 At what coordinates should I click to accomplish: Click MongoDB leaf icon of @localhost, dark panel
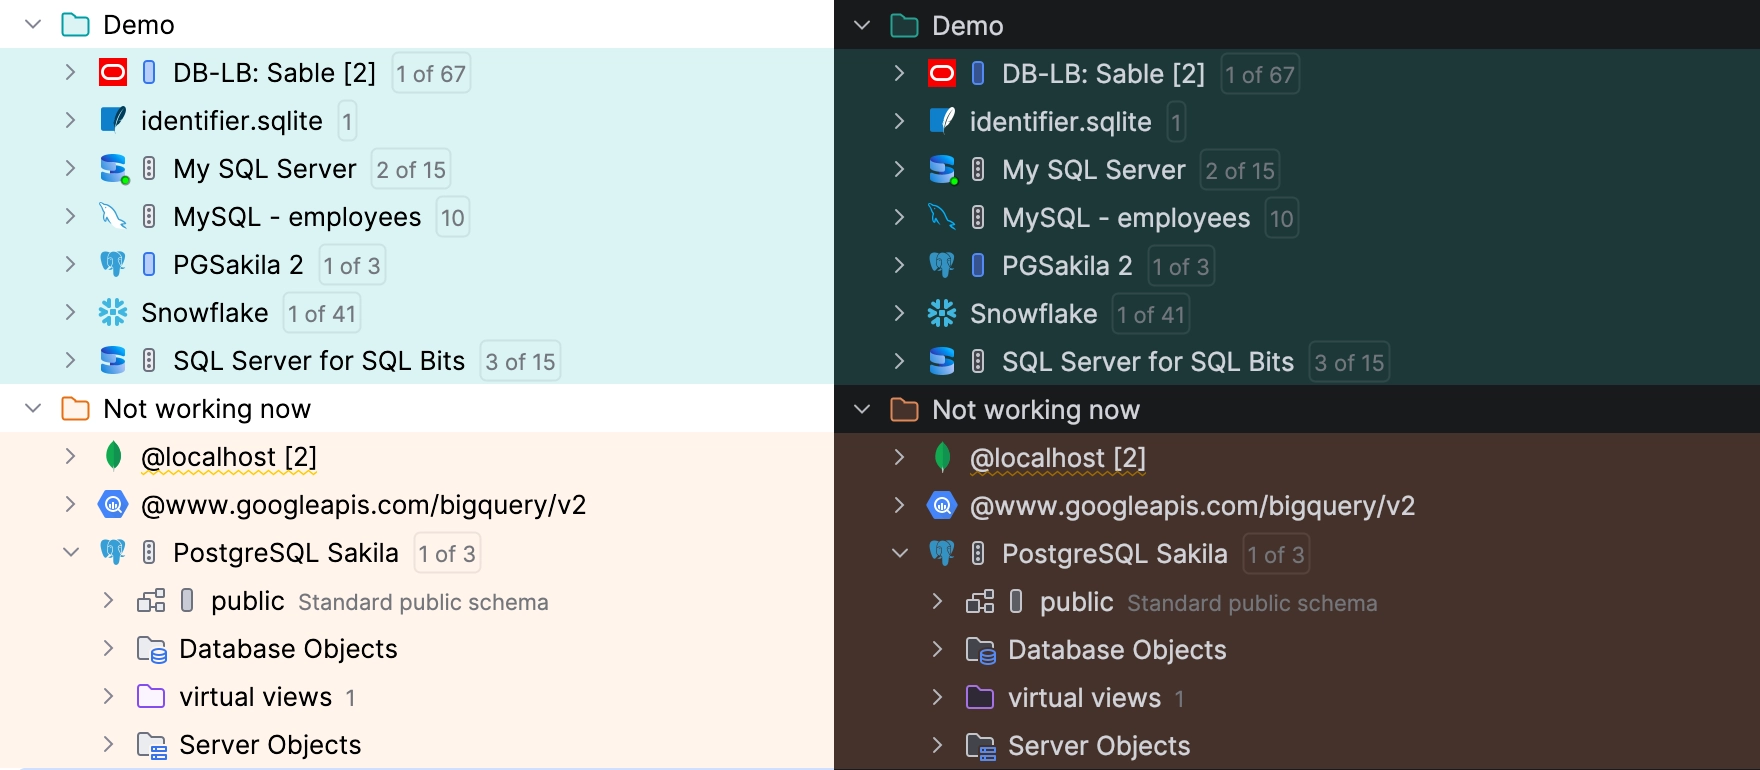pyautogui.click(x=942, y=457)
